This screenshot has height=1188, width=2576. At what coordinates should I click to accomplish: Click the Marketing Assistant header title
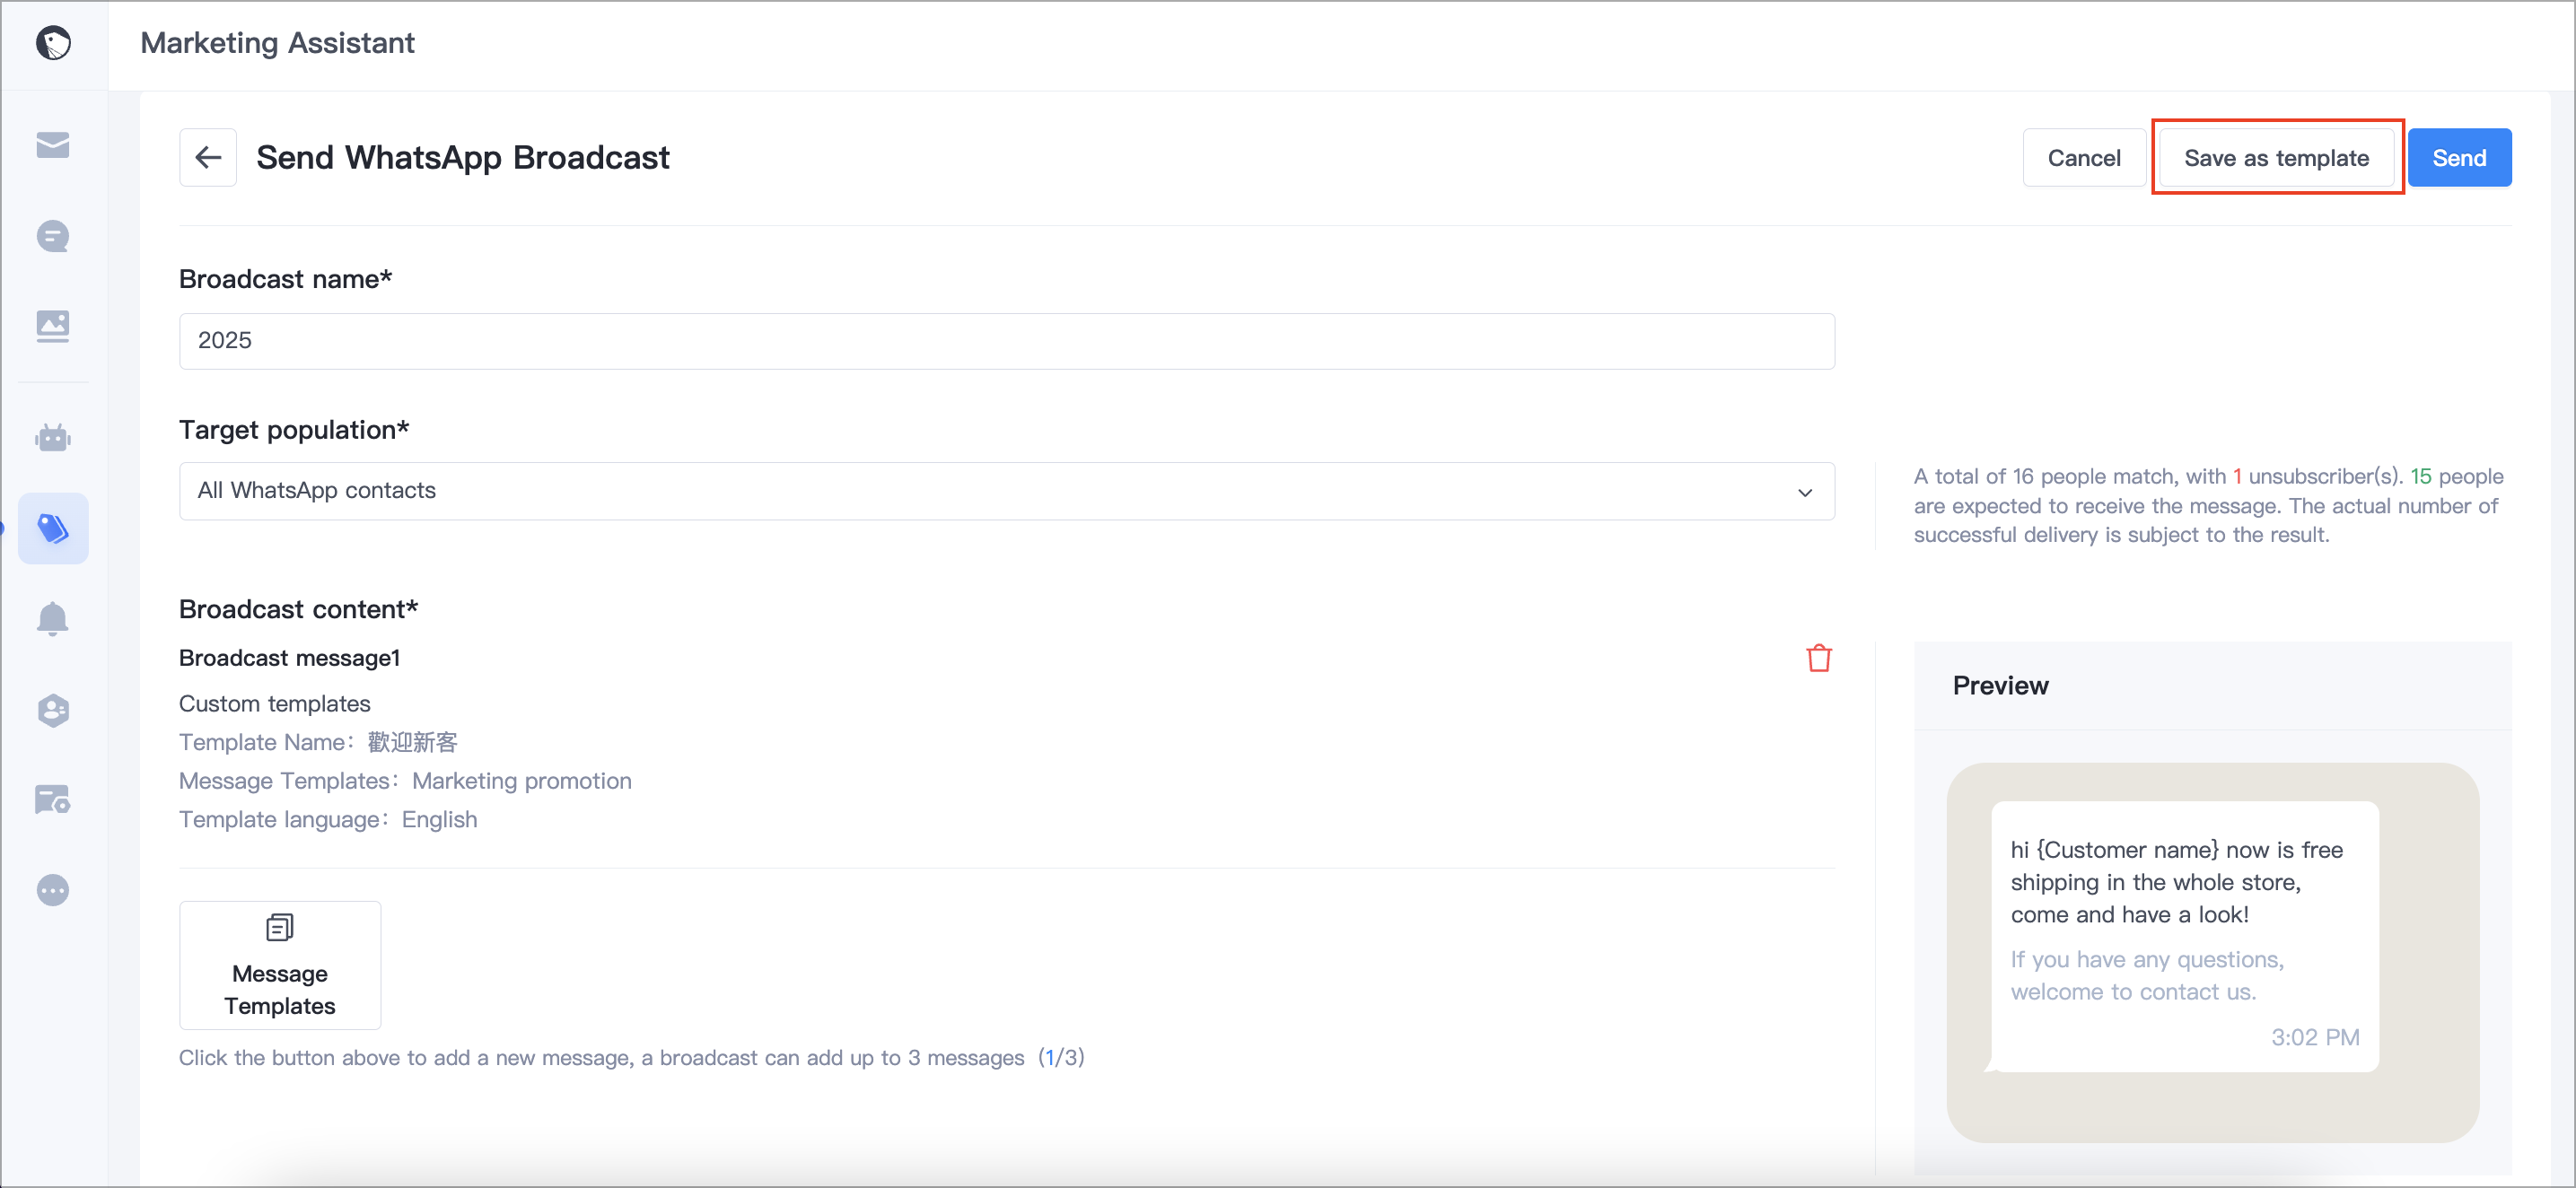277,43
